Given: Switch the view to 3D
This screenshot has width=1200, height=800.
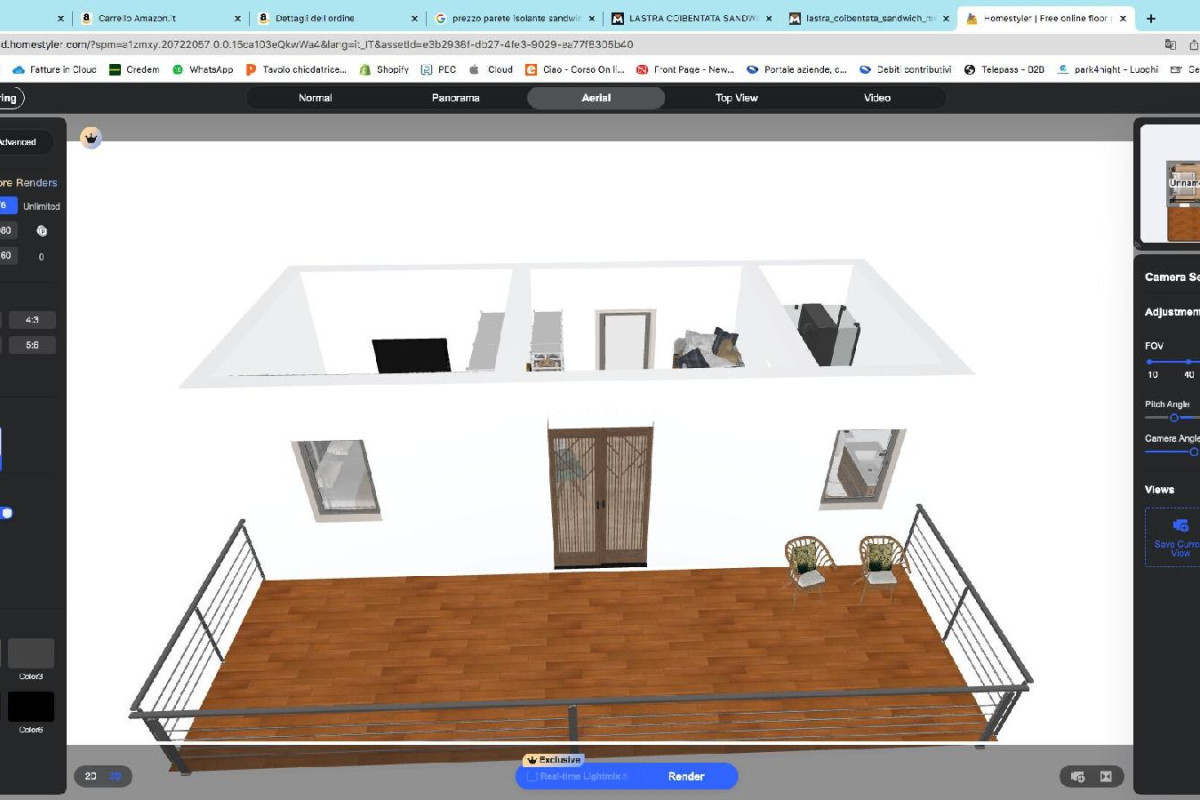Looking at the screenshot, I should [115, 776].
